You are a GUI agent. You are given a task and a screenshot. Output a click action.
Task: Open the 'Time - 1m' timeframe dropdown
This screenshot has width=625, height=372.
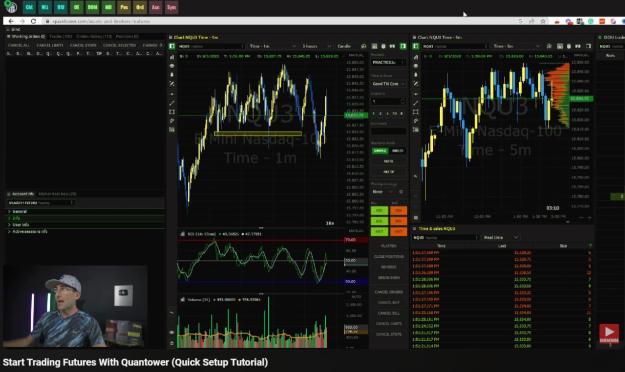pyautogui.click(x=272, y=46)
